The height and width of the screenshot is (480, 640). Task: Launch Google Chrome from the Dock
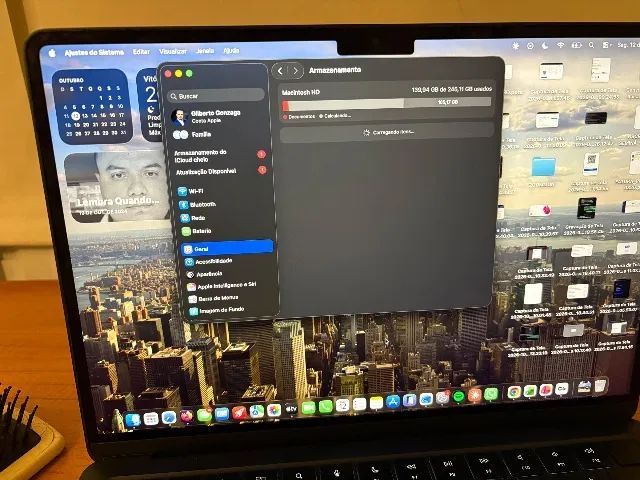tap(514, 393)
